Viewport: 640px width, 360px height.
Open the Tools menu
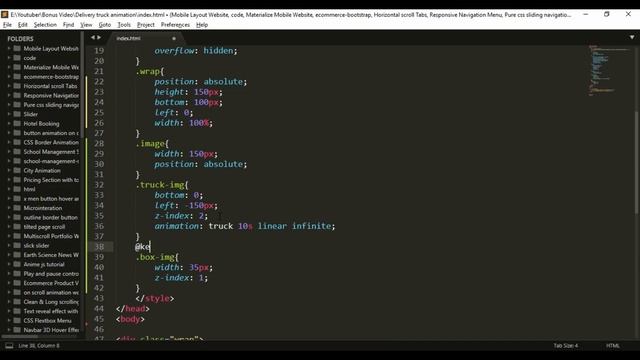pos(124,25)
